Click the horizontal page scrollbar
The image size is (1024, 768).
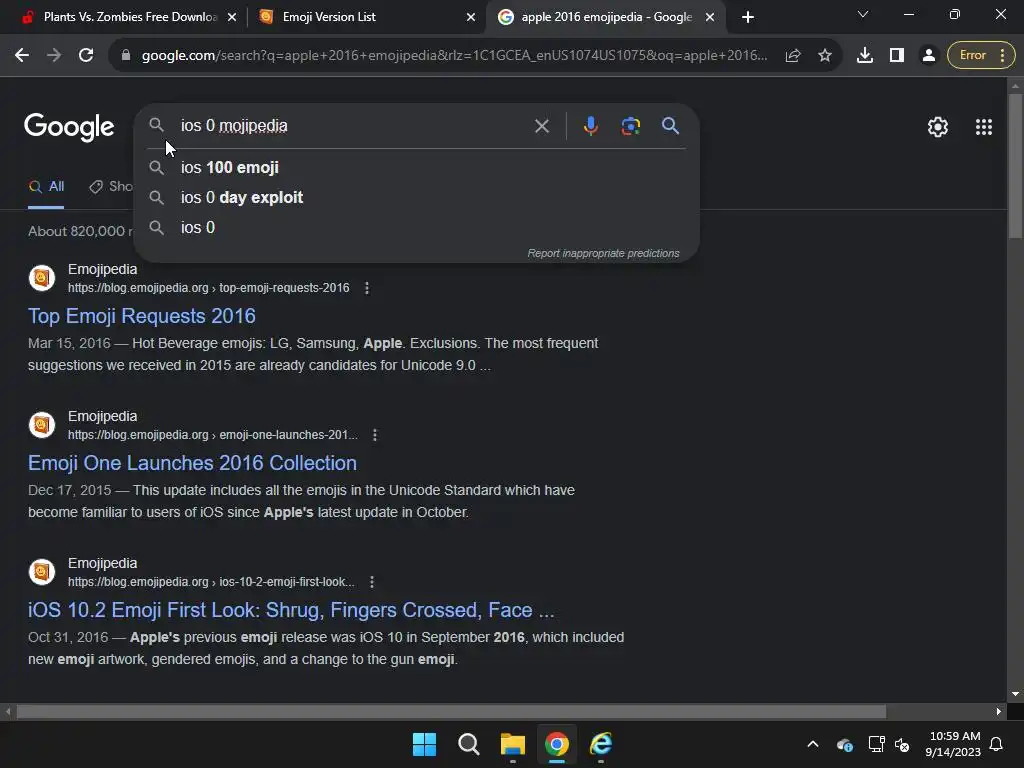(451, 711)
